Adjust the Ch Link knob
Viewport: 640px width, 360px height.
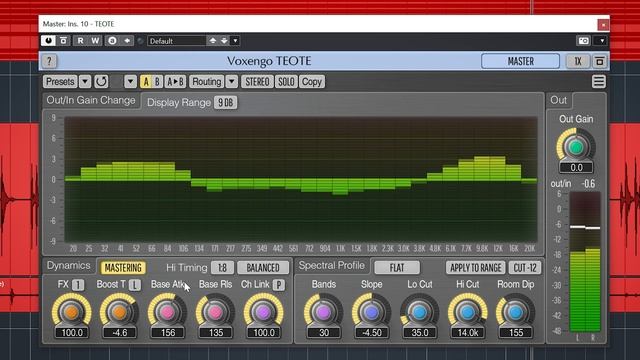264,312
